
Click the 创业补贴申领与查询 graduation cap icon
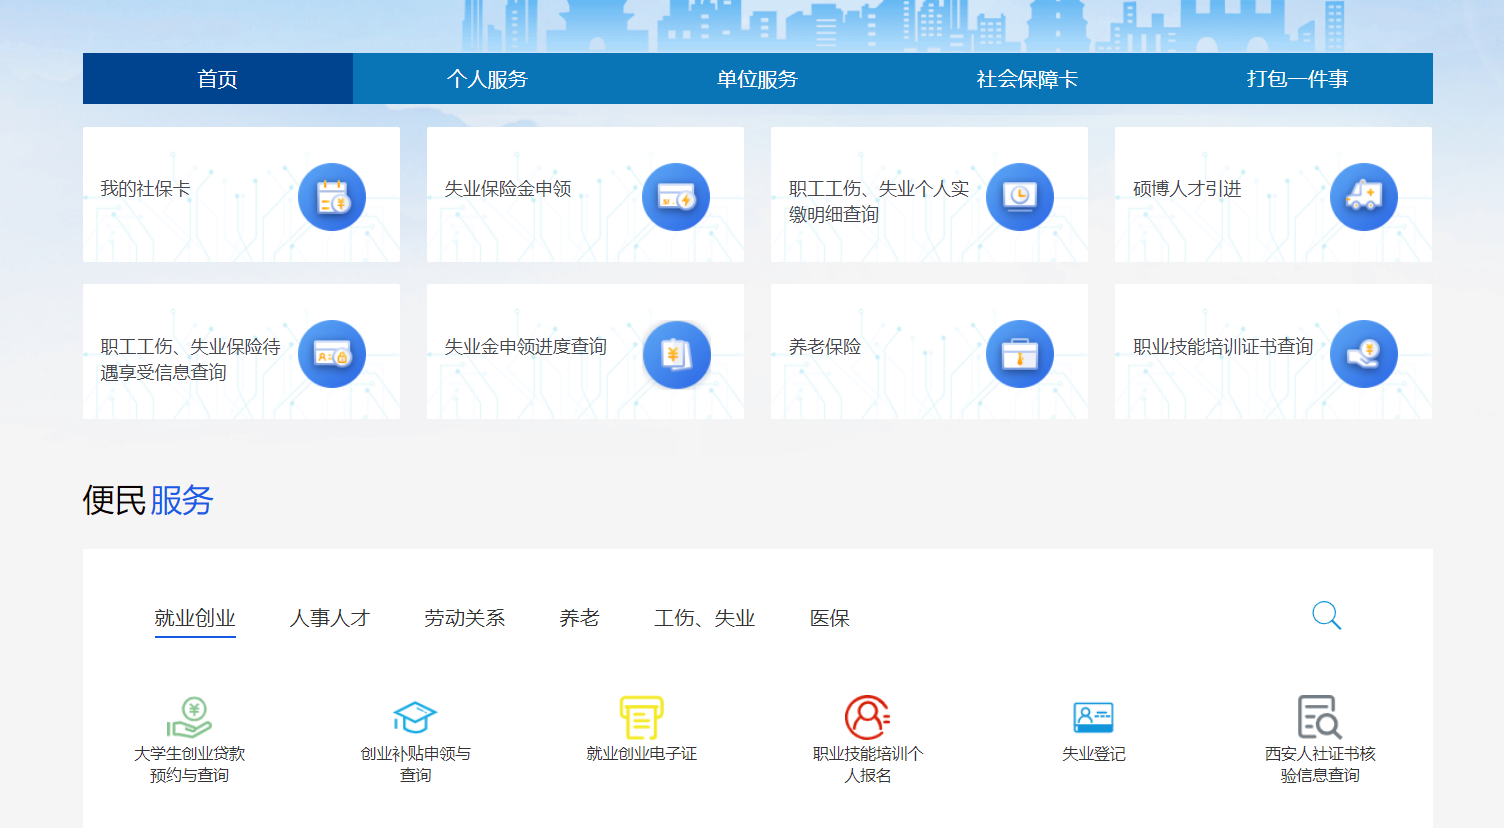[x=415, y=717]
